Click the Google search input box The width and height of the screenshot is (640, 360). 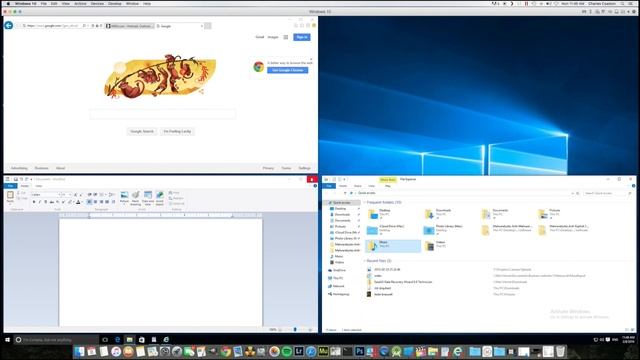[162, 114]
